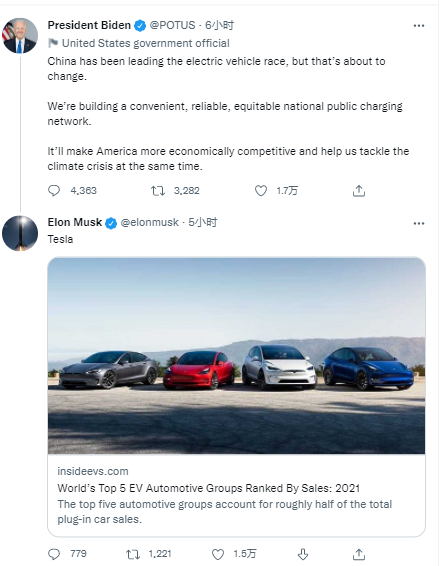Retweet President Biden's EV tweet
This screenshot has height=566, width=444.
[158, 191]
